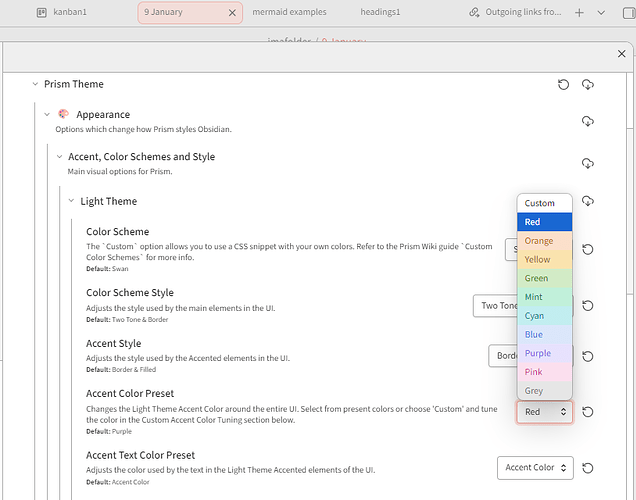Open the Color Scheme dropdown

click(511, 249)
